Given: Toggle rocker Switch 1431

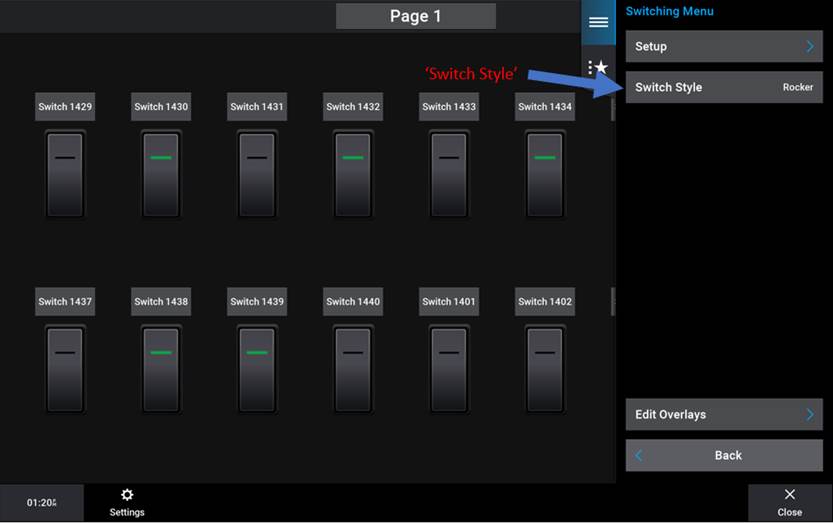Looking at the screenshot, I should pos(257,175).
